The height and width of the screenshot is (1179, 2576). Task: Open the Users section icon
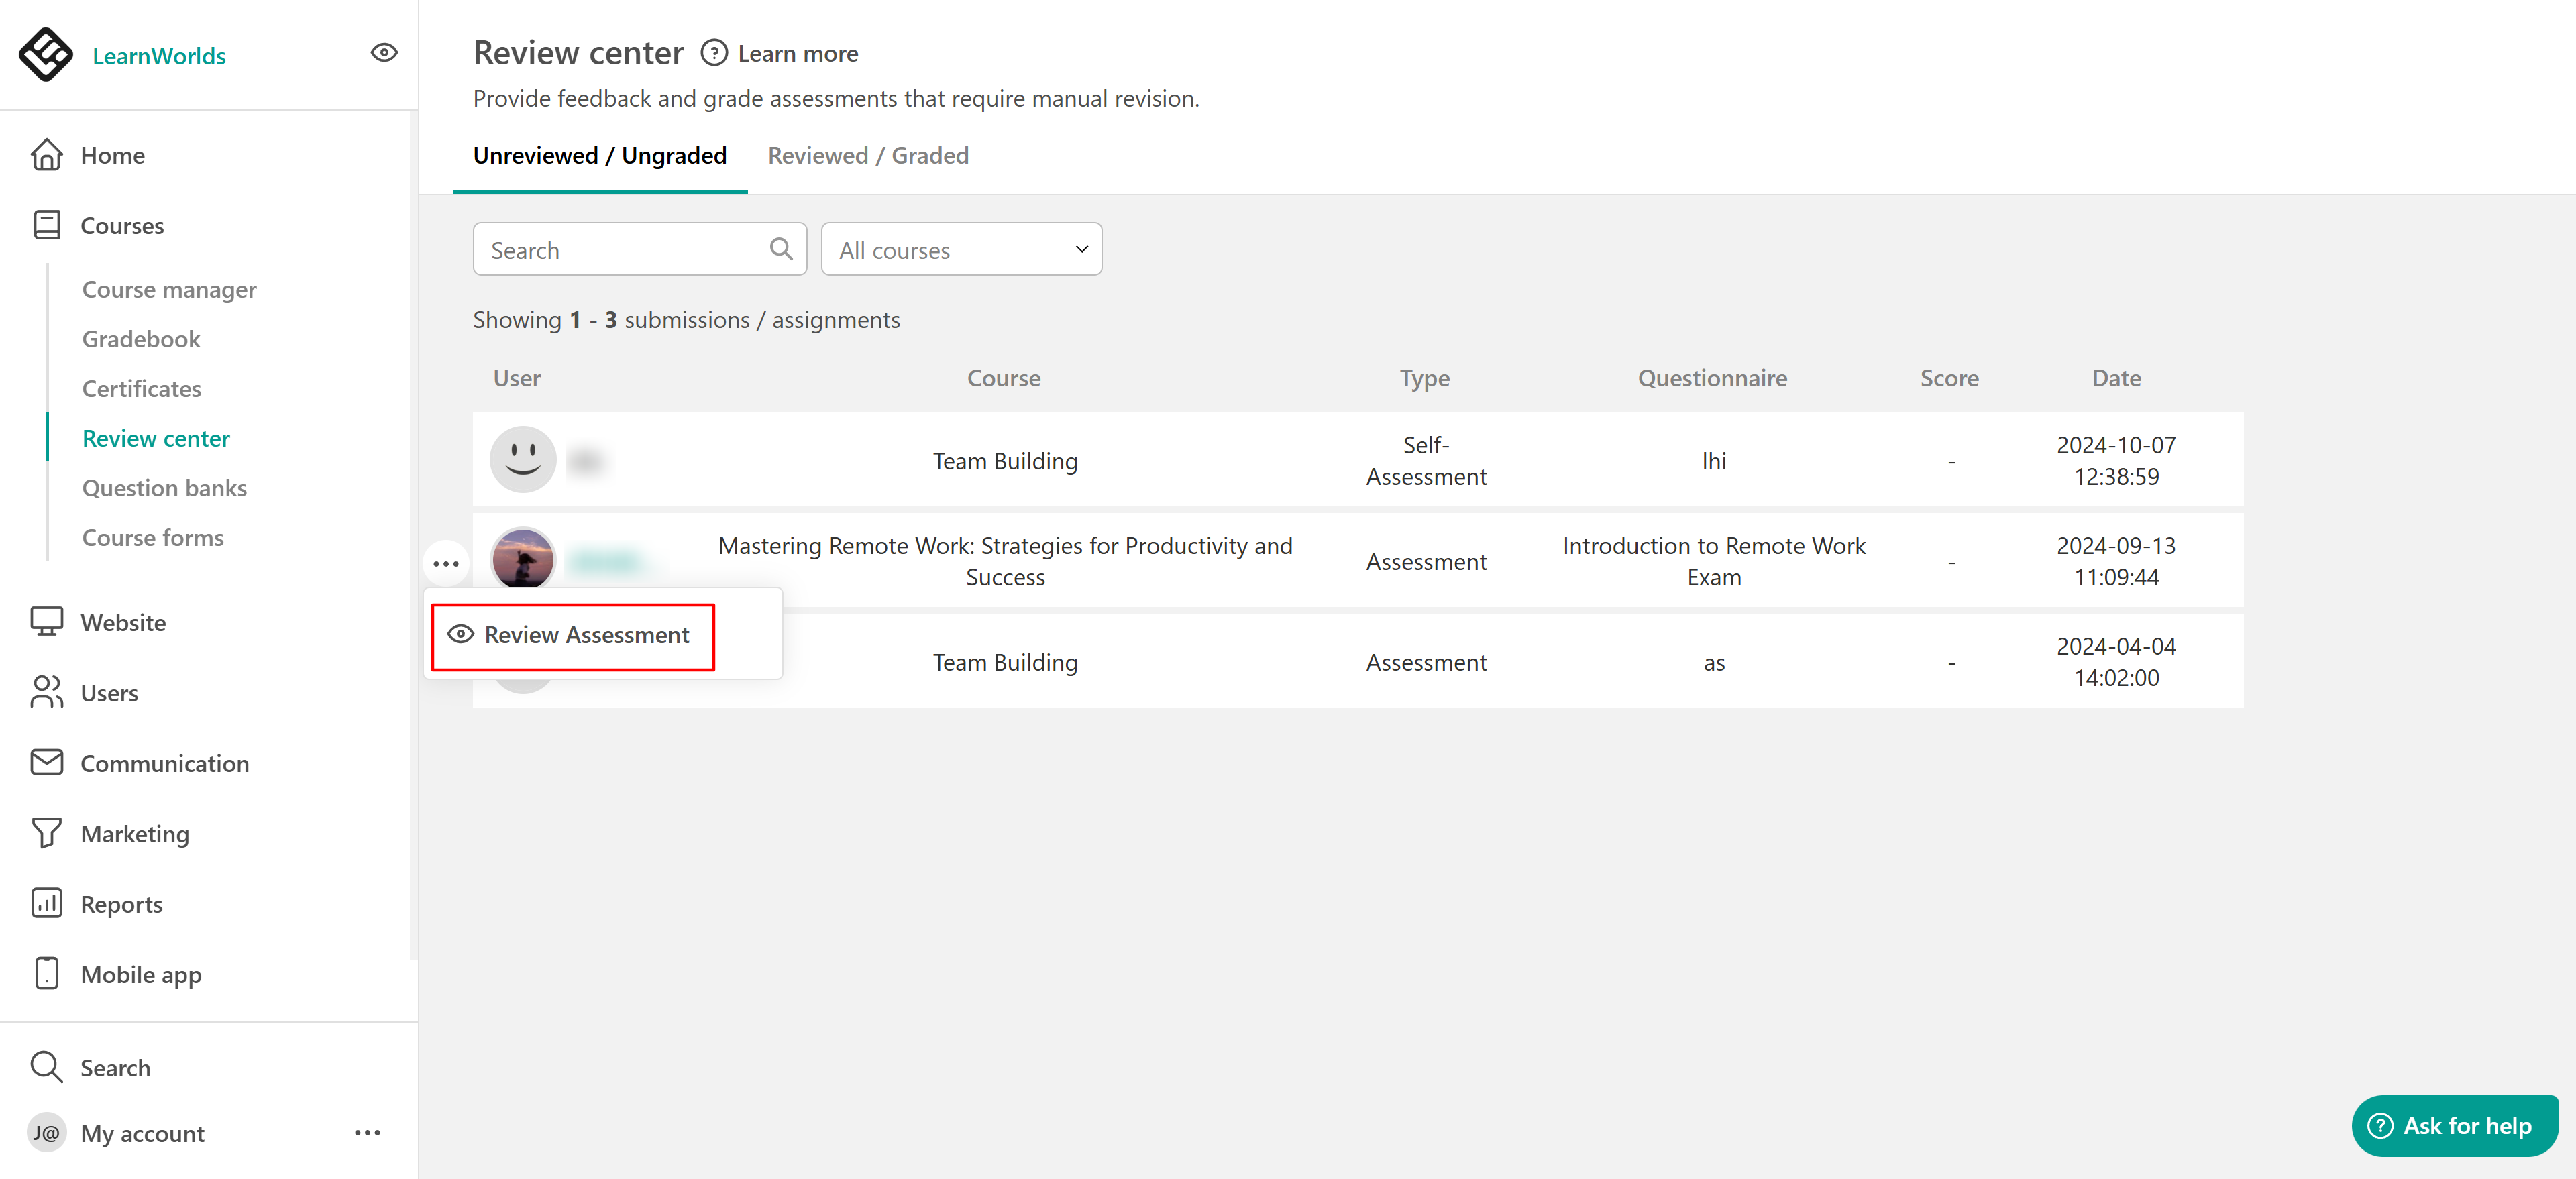point(46,692)
